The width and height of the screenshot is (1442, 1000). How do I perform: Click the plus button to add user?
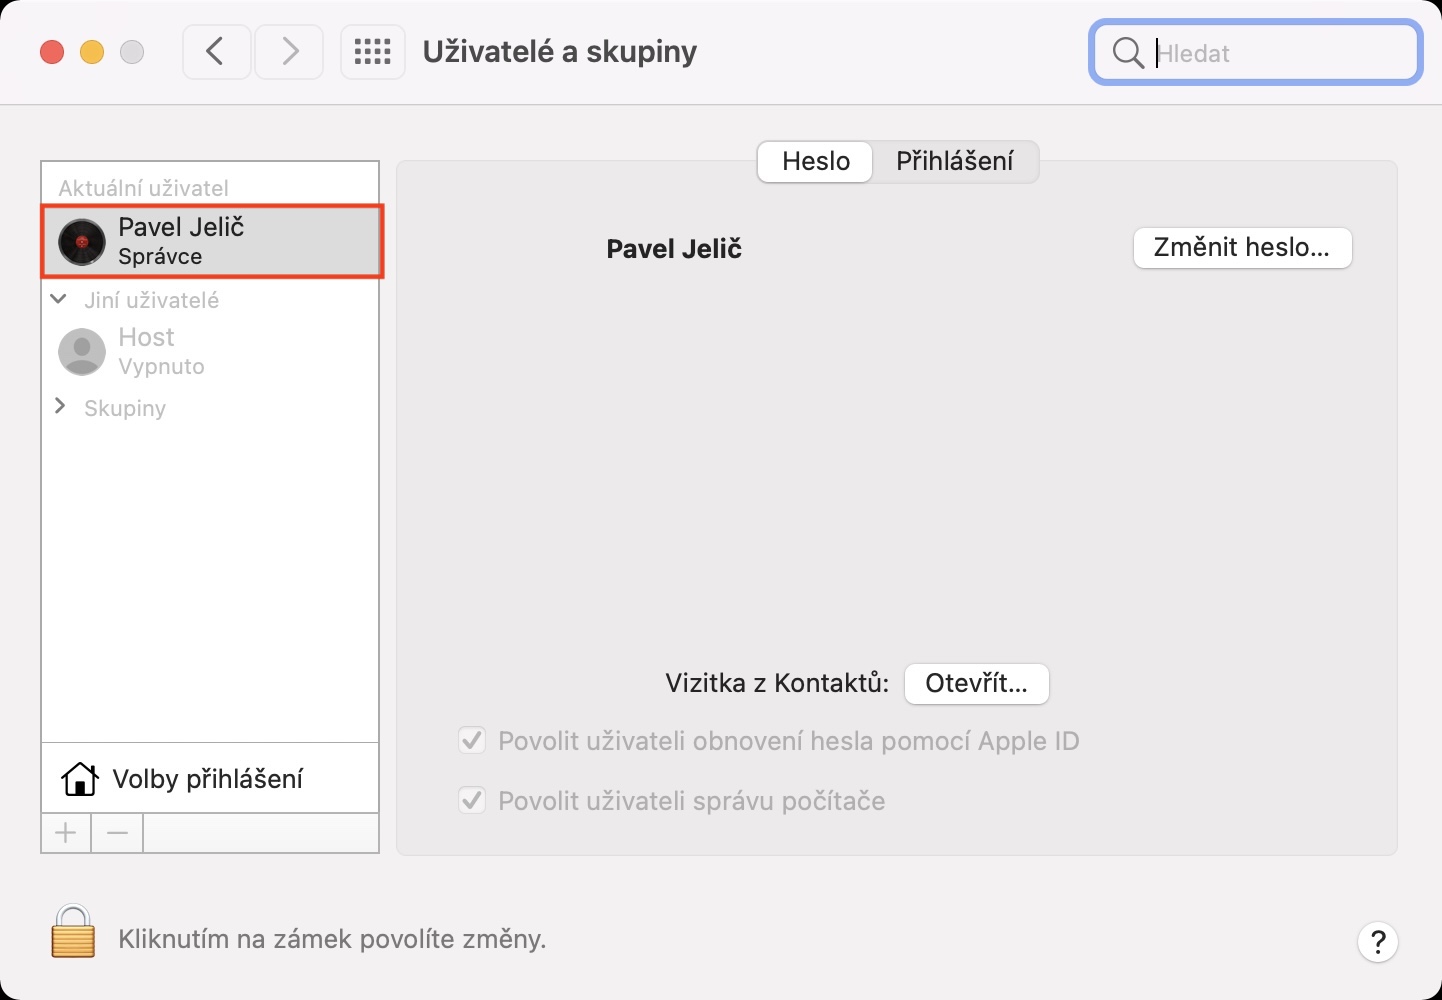tap(66, 833)
